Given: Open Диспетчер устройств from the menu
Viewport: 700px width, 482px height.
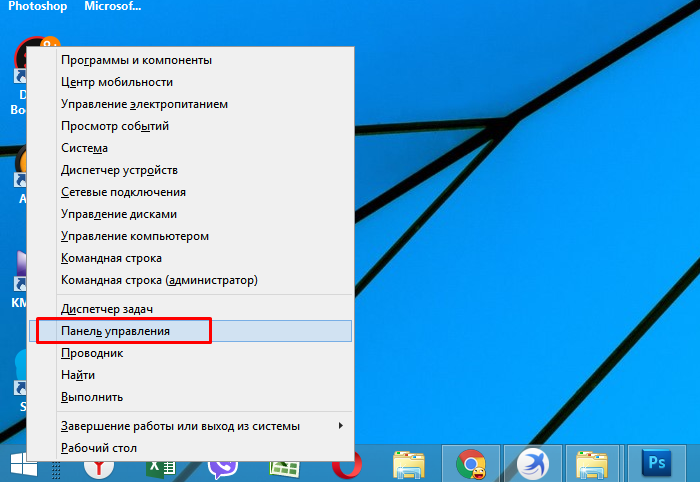Looking at the screenshot, I should 119,170.
